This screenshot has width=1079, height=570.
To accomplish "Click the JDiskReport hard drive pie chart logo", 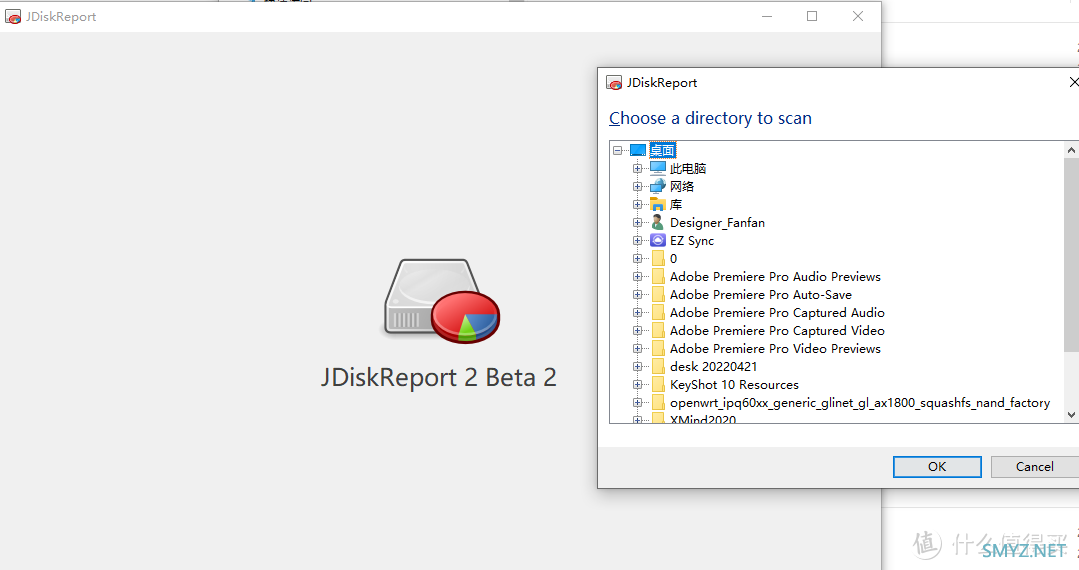I will pyautogui.click(x=442, y=301).
